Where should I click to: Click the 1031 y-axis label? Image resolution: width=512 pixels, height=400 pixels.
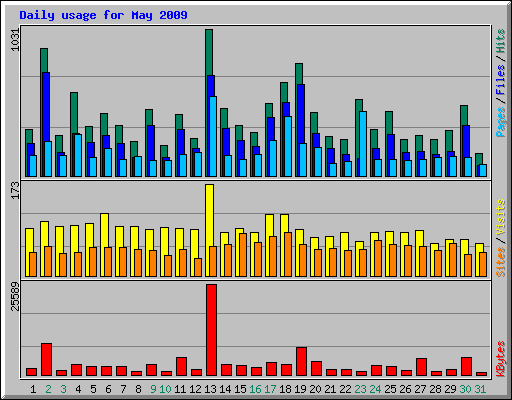tap(15, 40)
